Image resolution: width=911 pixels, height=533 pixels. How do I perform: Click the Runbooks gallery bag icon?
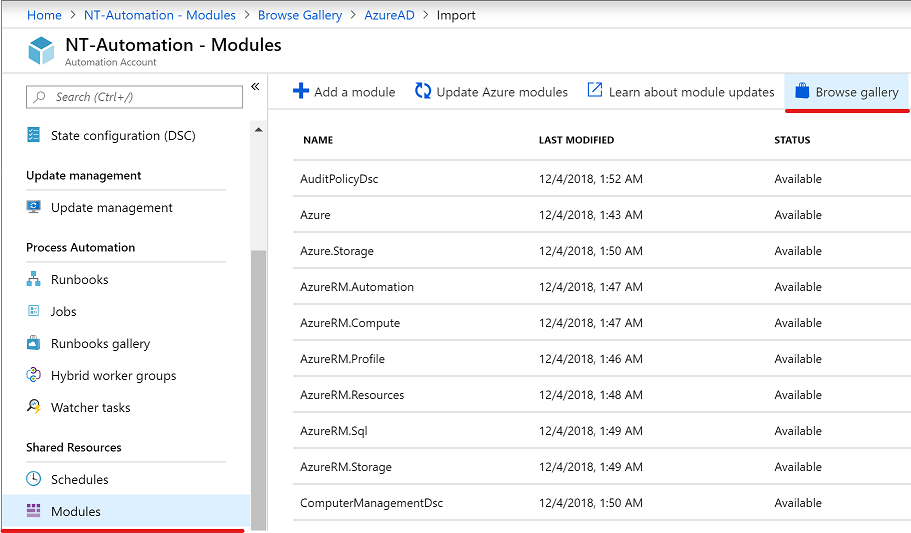tap(34, 343)
